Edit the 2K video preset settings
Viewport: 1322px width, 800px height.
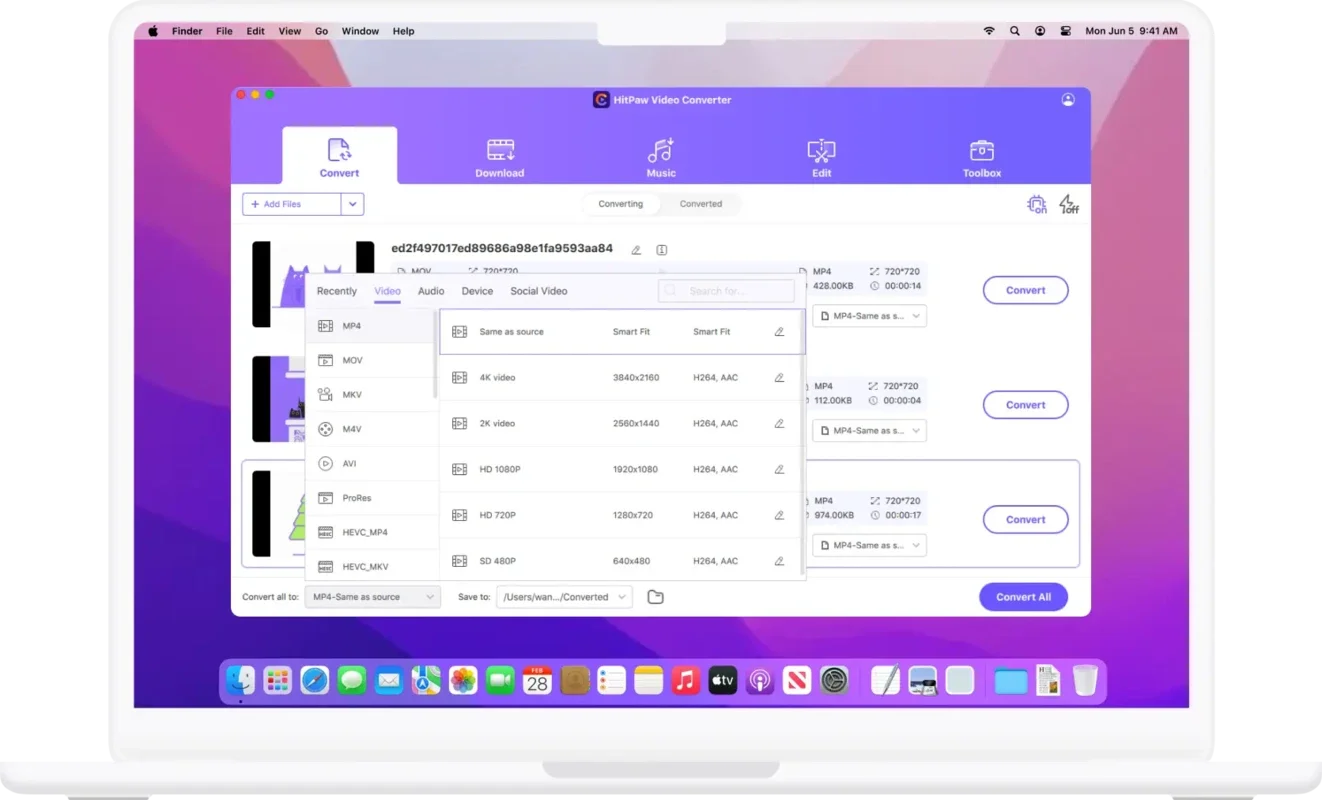(779, 424)
